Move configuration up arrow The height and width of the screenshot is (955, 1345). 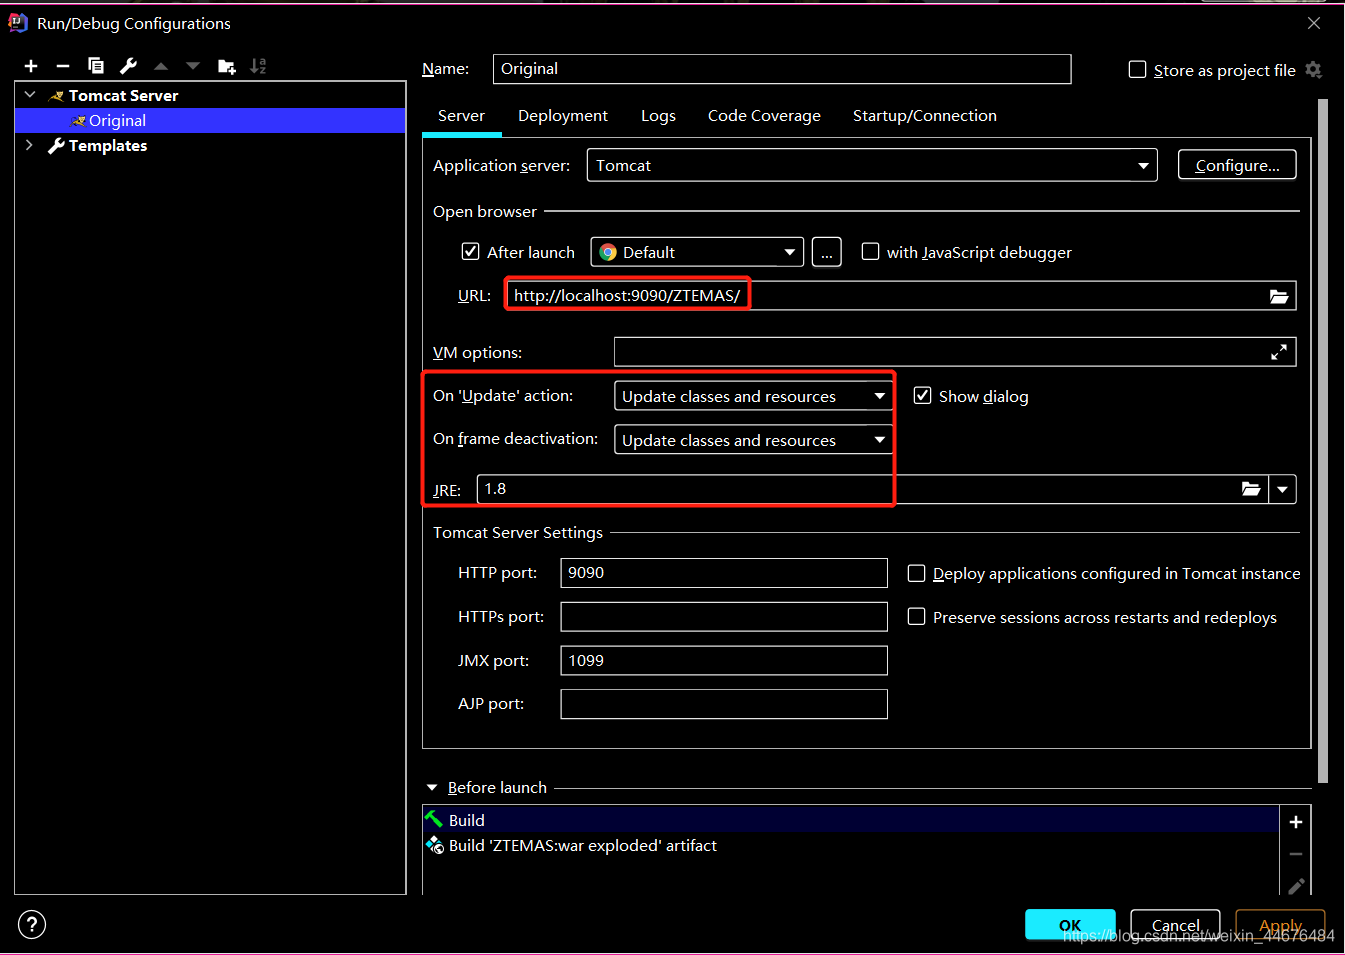point(161,66)
